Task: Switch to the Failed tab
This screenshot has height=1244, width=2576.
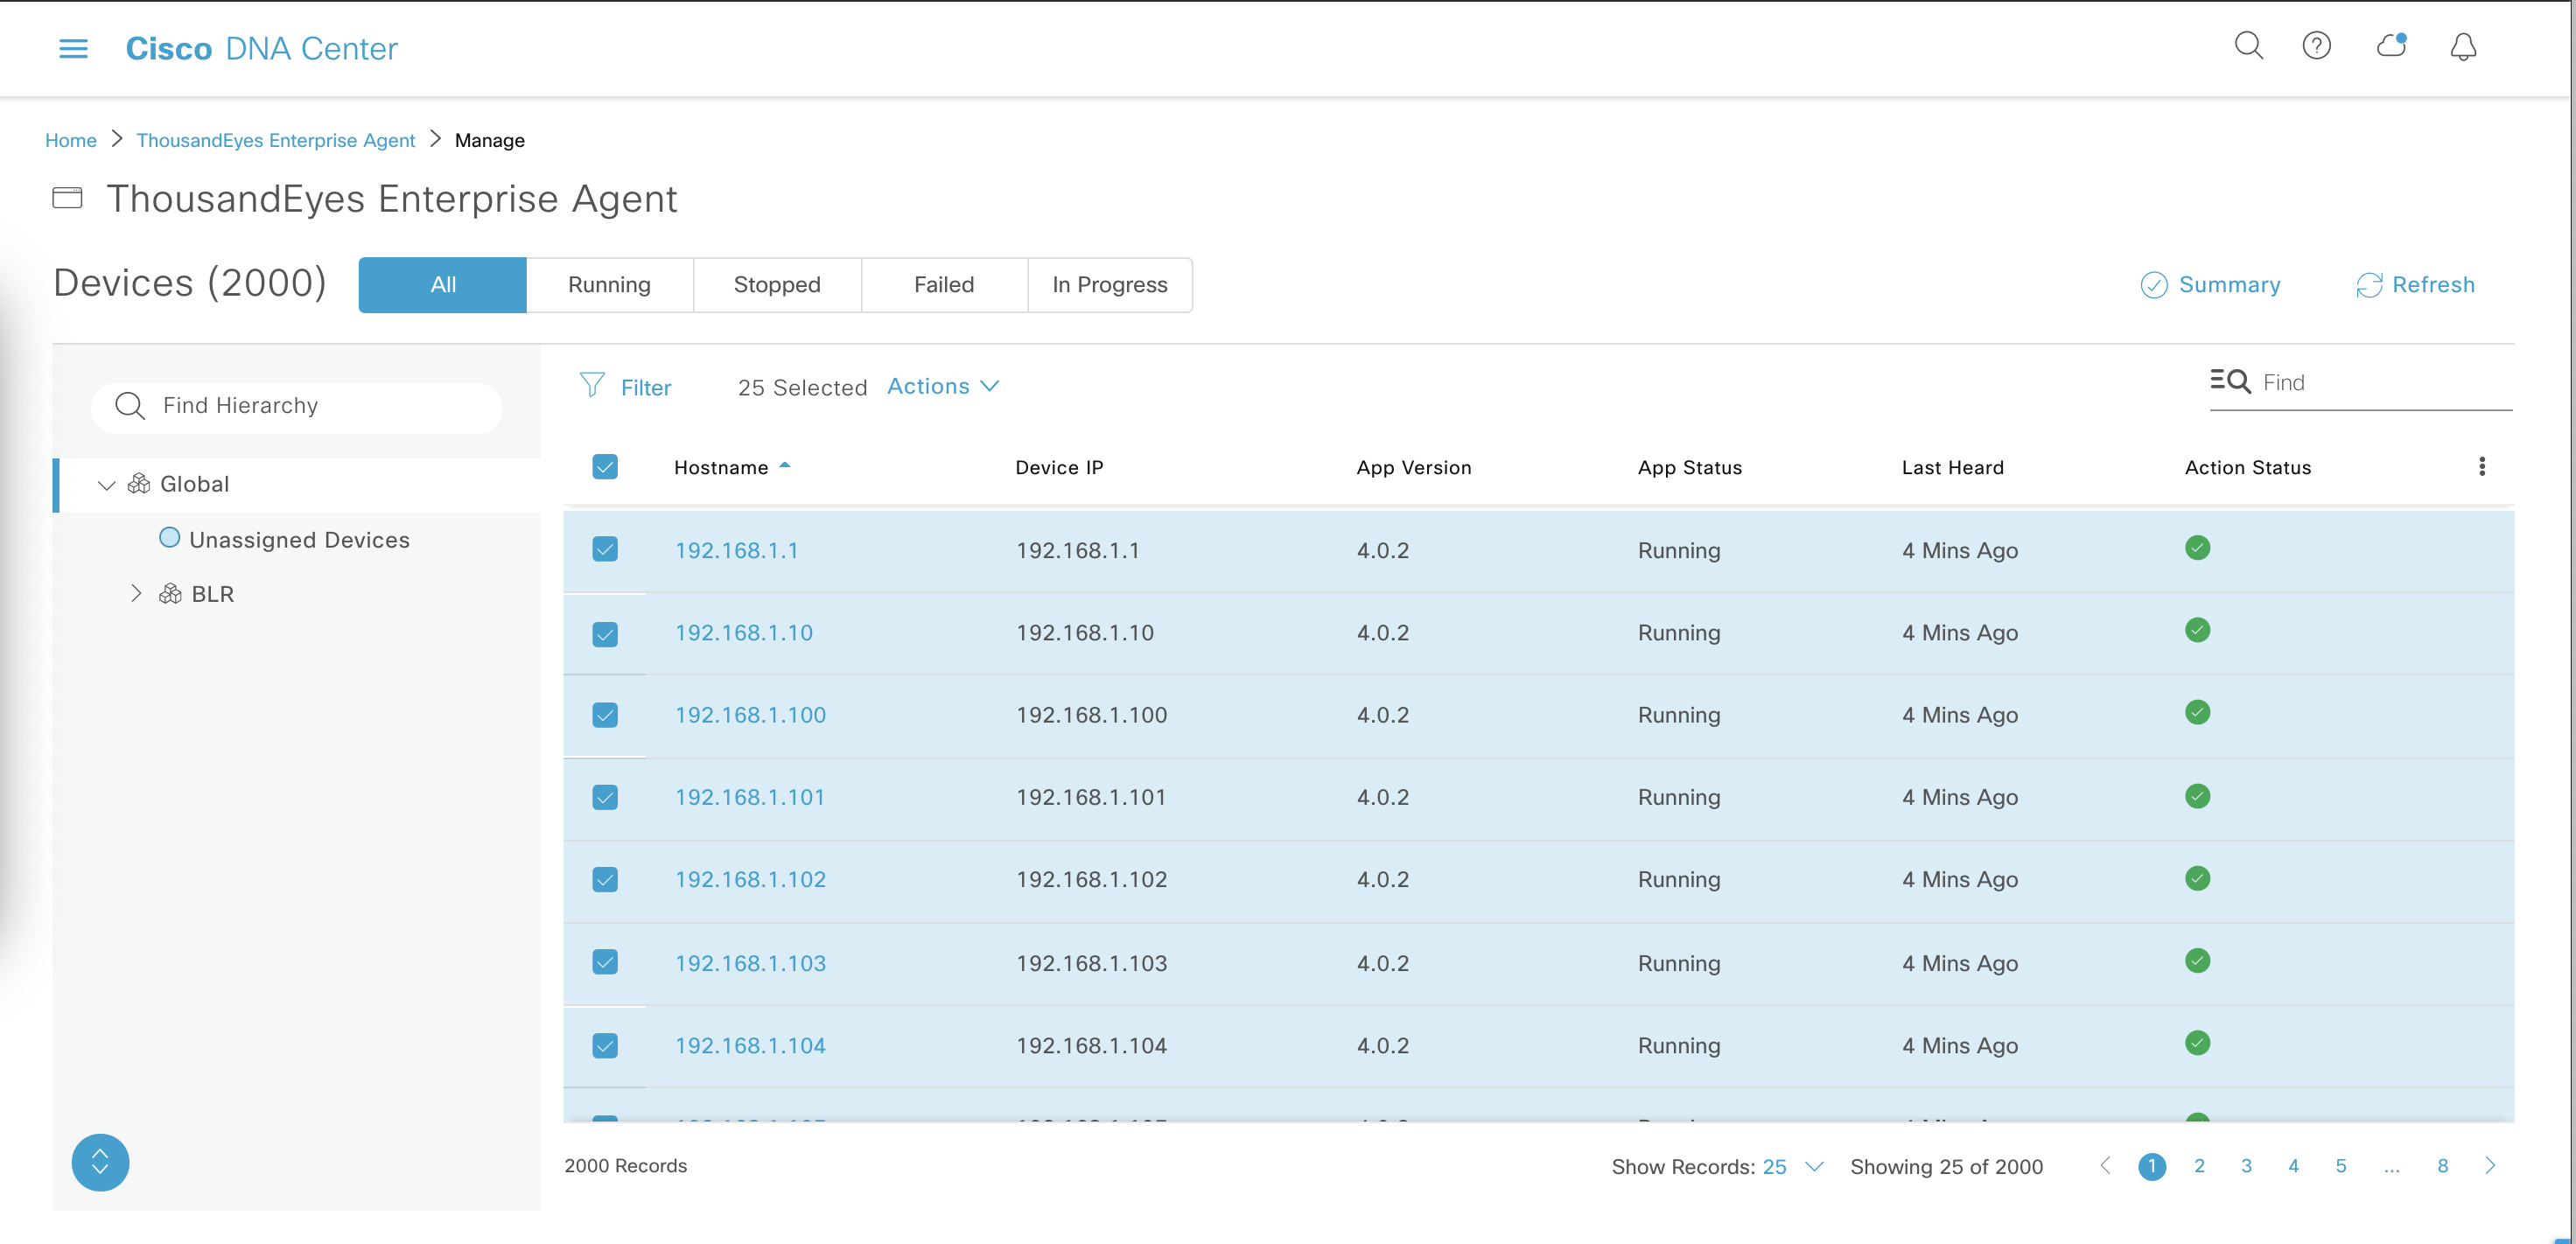Action: click(x=943, y=285)
